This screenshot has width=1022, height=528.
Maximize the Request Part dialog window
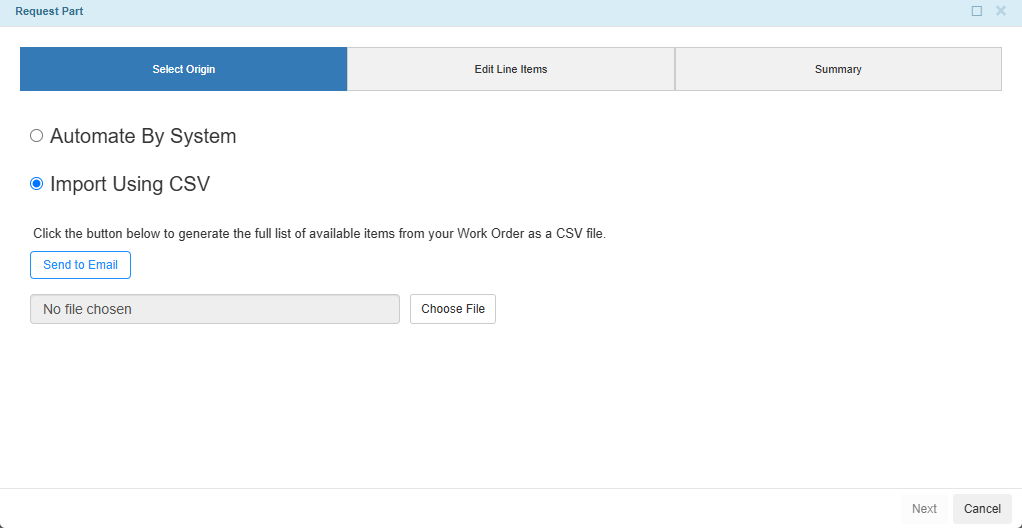click(977, 11)
